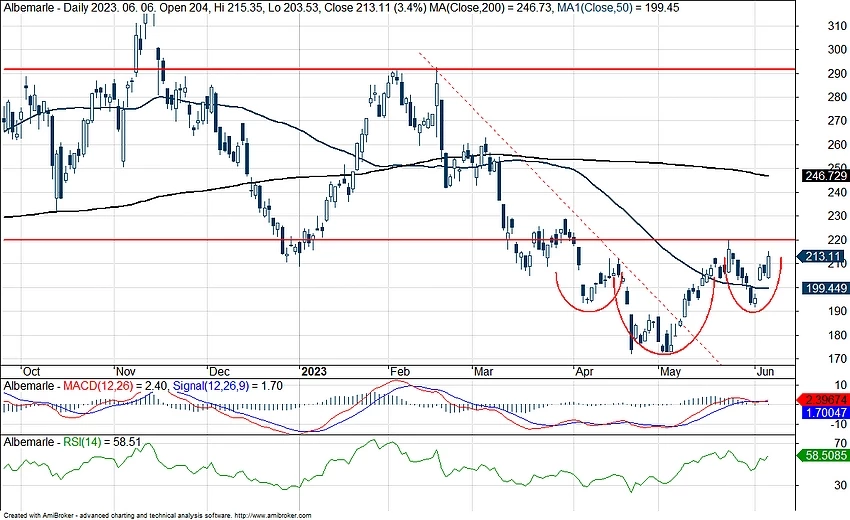850x520 pixels.
Task: Click the 230 price axis tick
Action: [837, 216]
